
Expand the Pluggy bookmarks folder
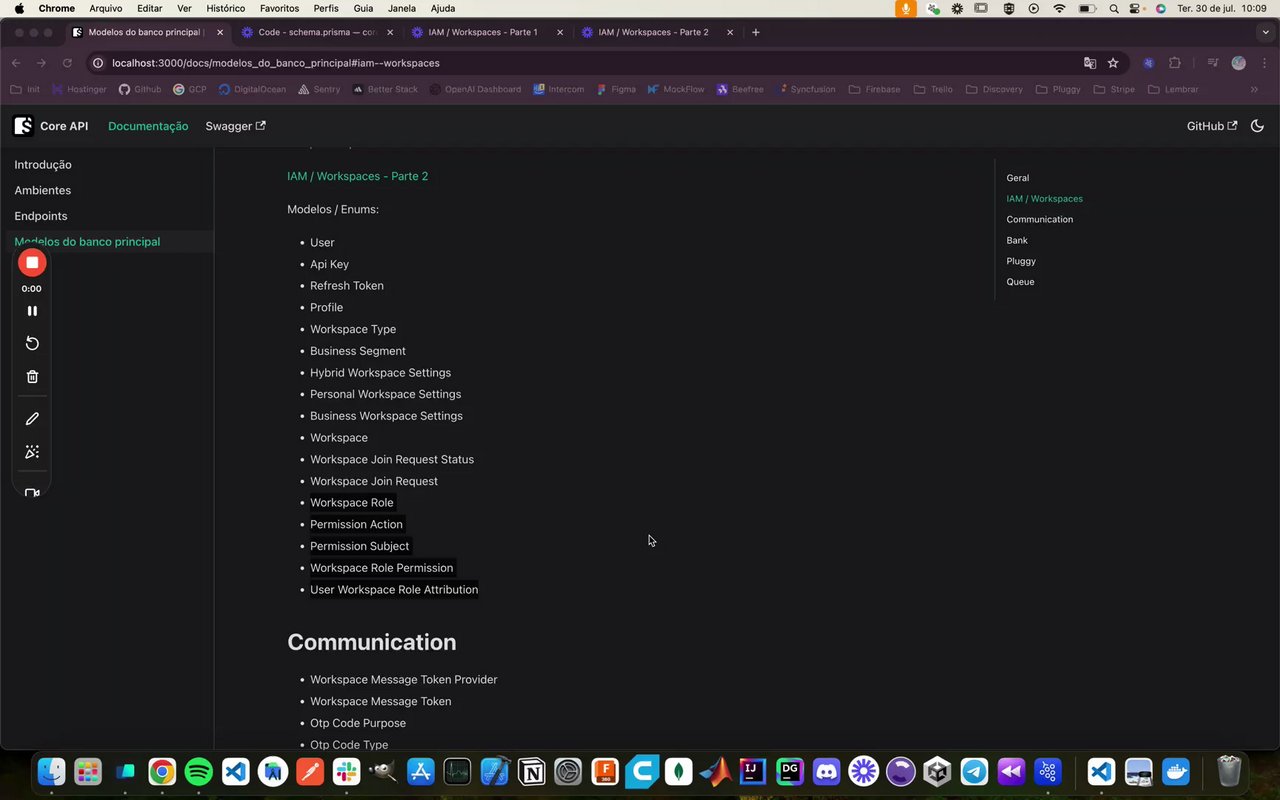click(x=1059, y=89)
